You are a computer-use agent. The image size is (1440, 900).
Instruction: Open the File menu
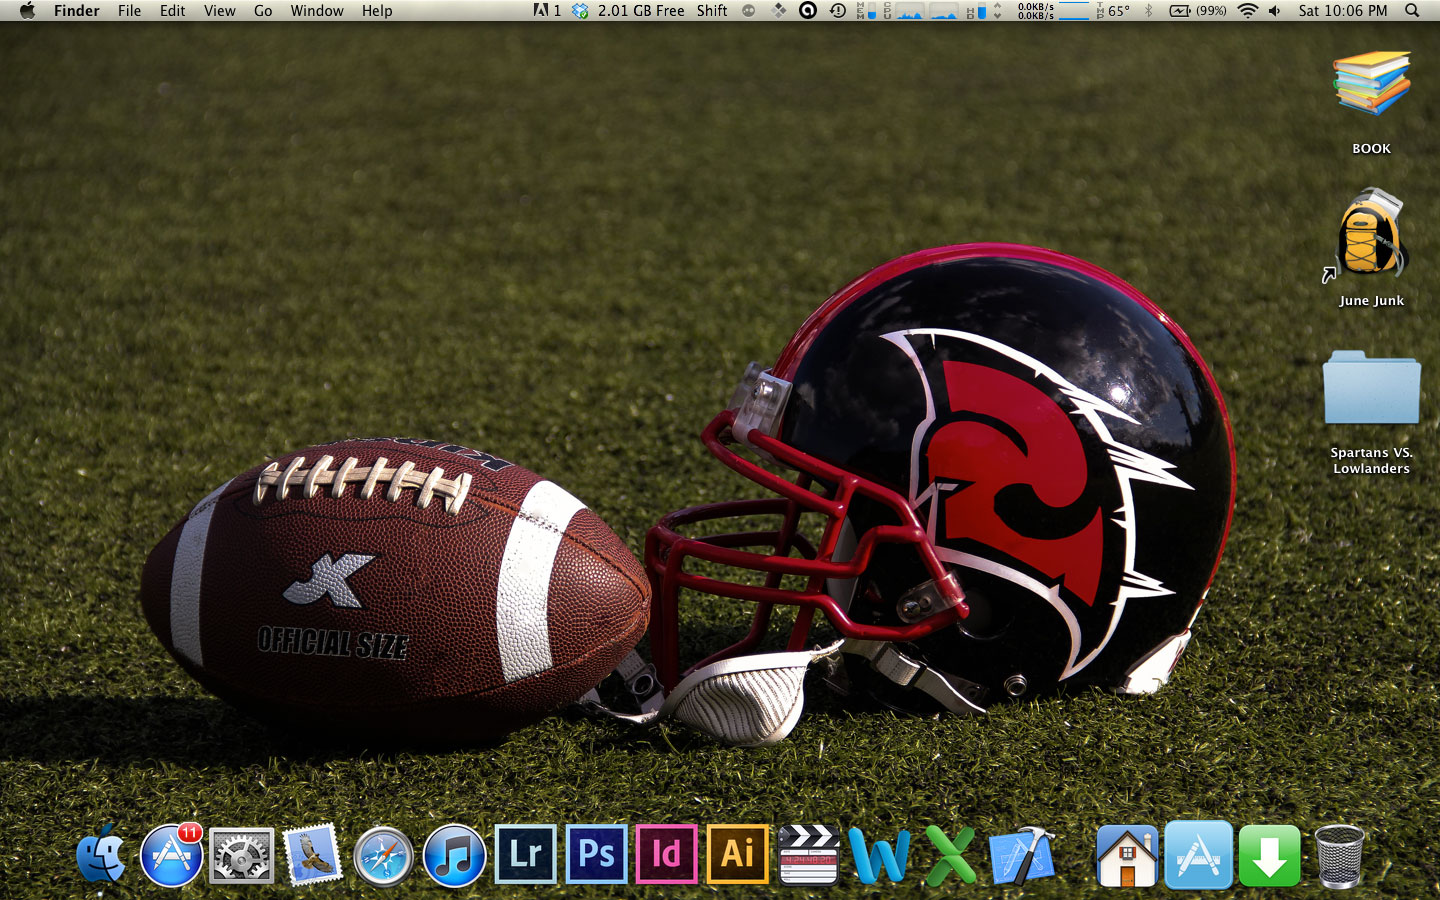pyautogui.click(x=129, y=11)
